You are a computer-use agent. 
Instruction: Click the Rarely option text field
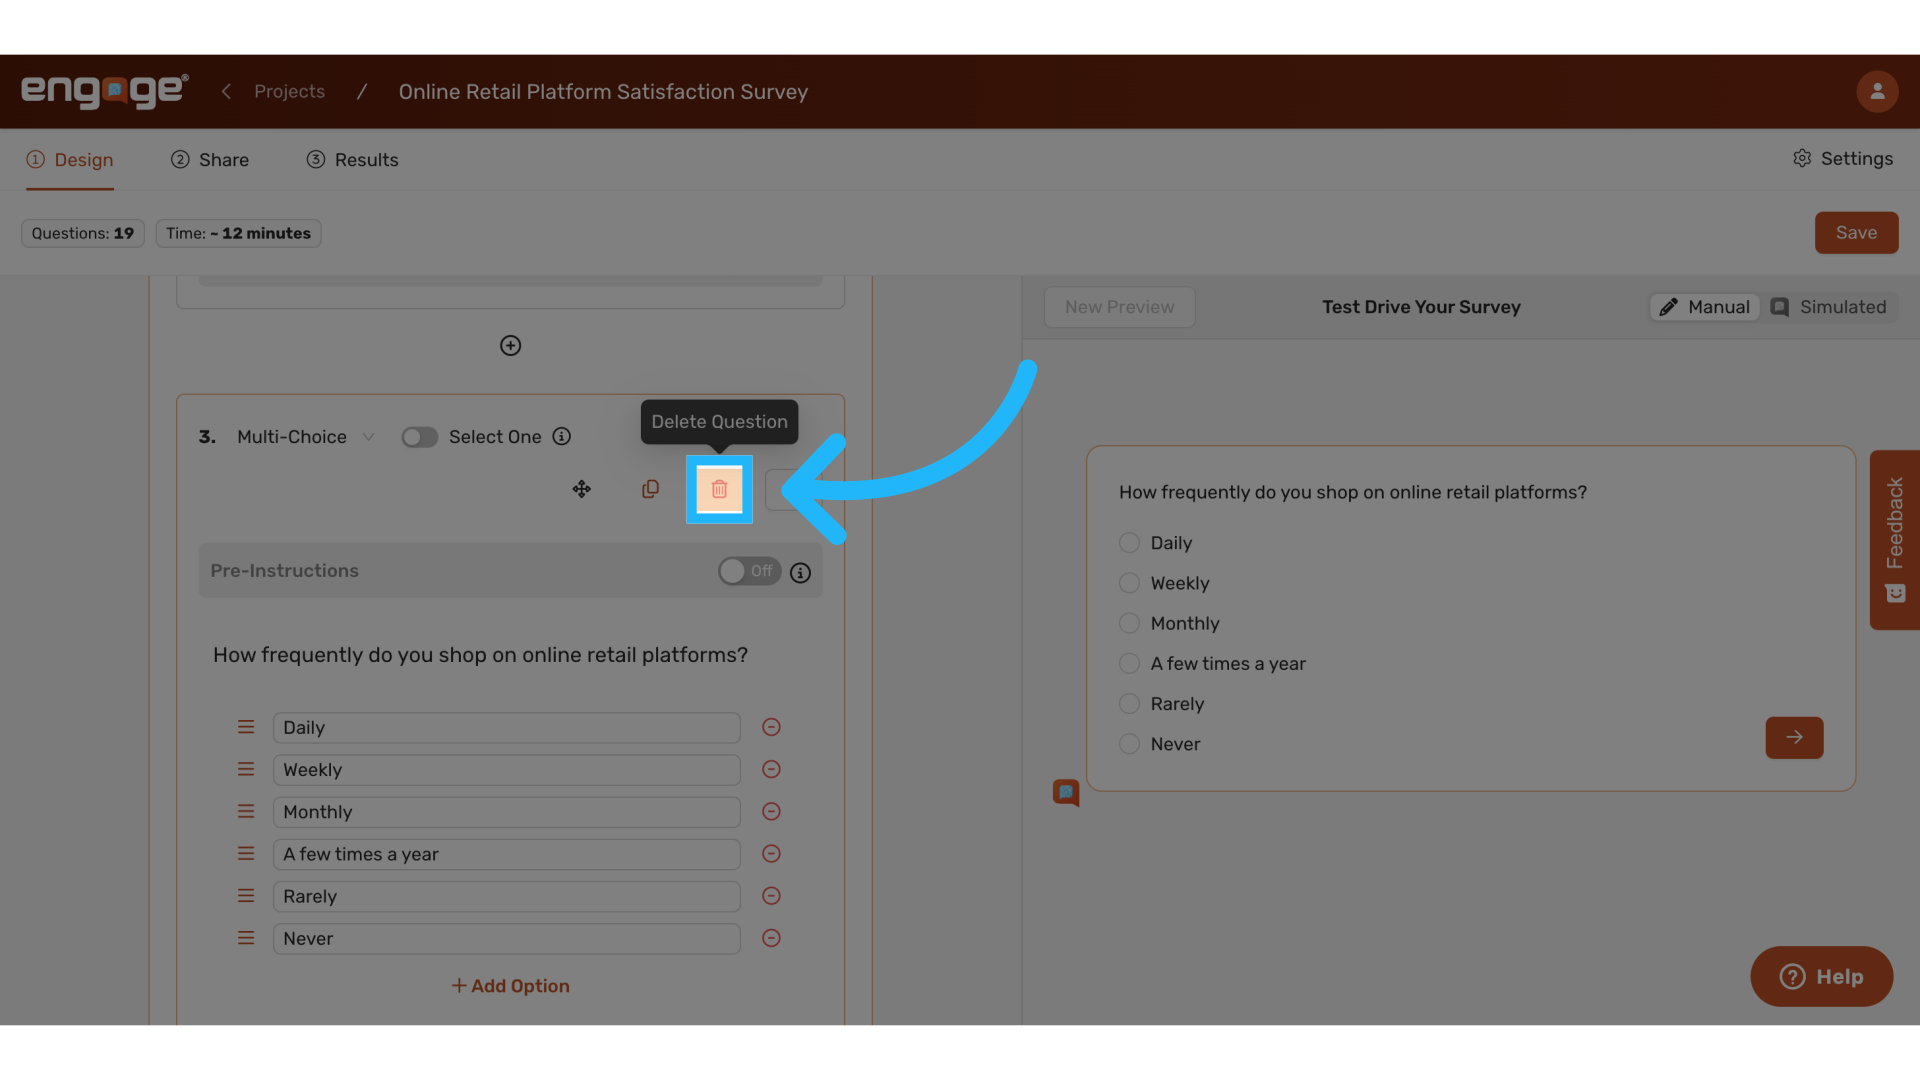coord(506,896)
